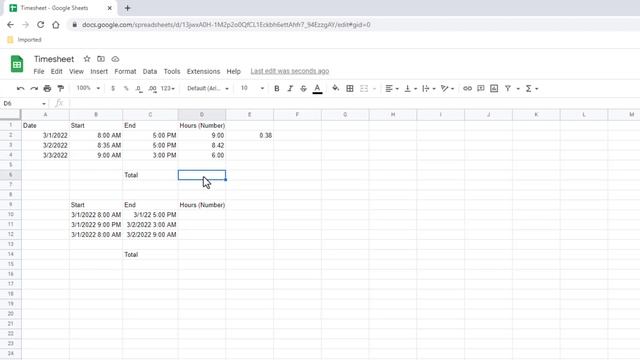The width and height of the screenshot is (640, 360).
Task: Open the Imported bookmarks folder
Action: [x=24, y=40]
